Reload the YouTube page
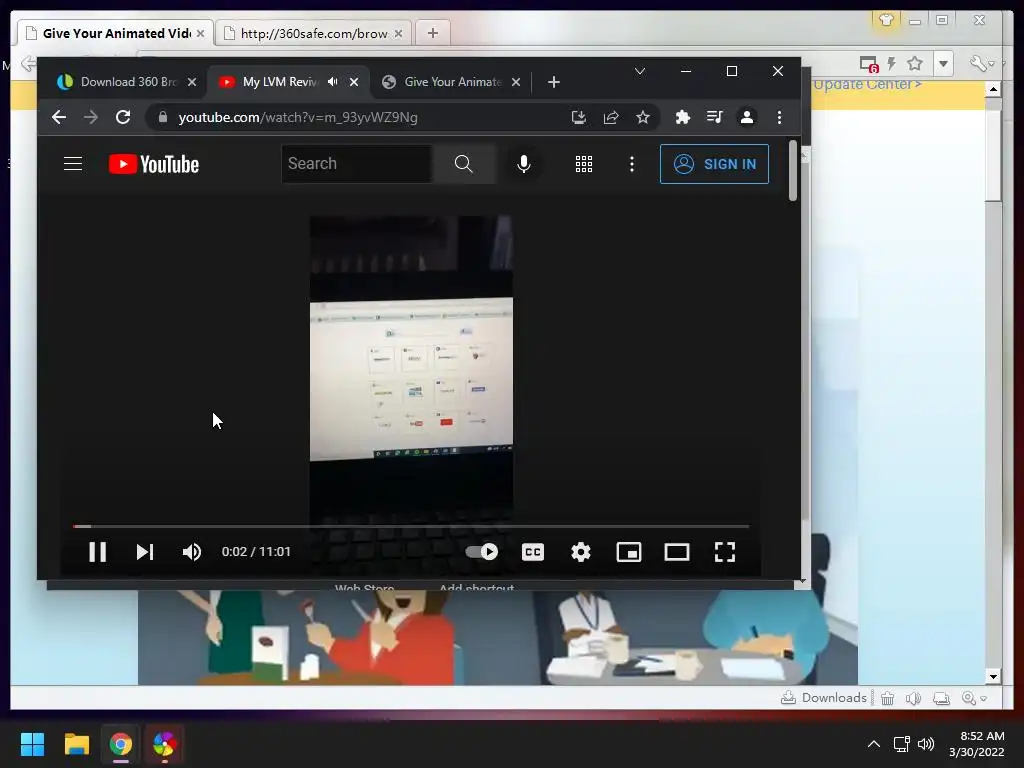Screen dimensions: 1024x768 pyautogui.click(x=123, y=117)
